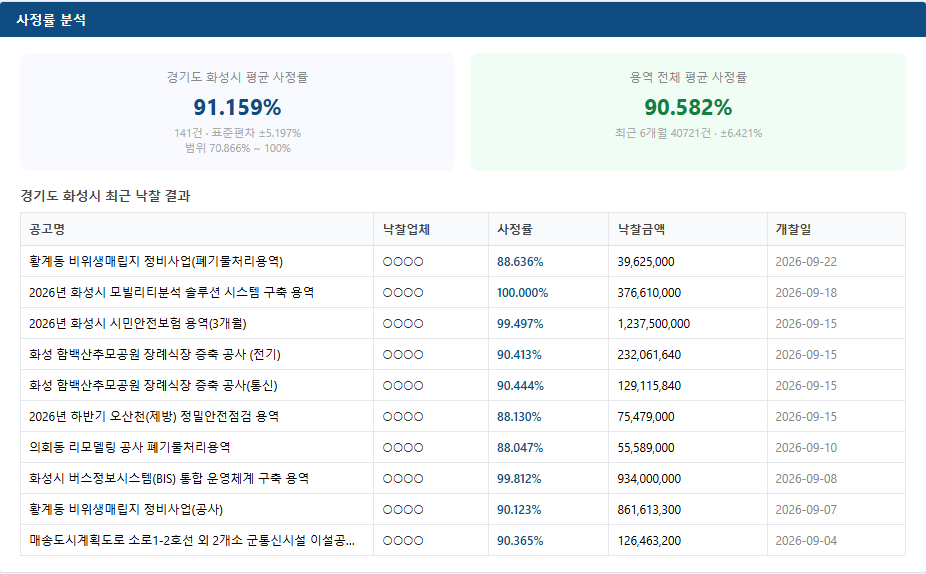Image resolution: width=926 pixels, height=574 pixels.
Task: Click the 91.159% average value
Action: tap(237, 107)
